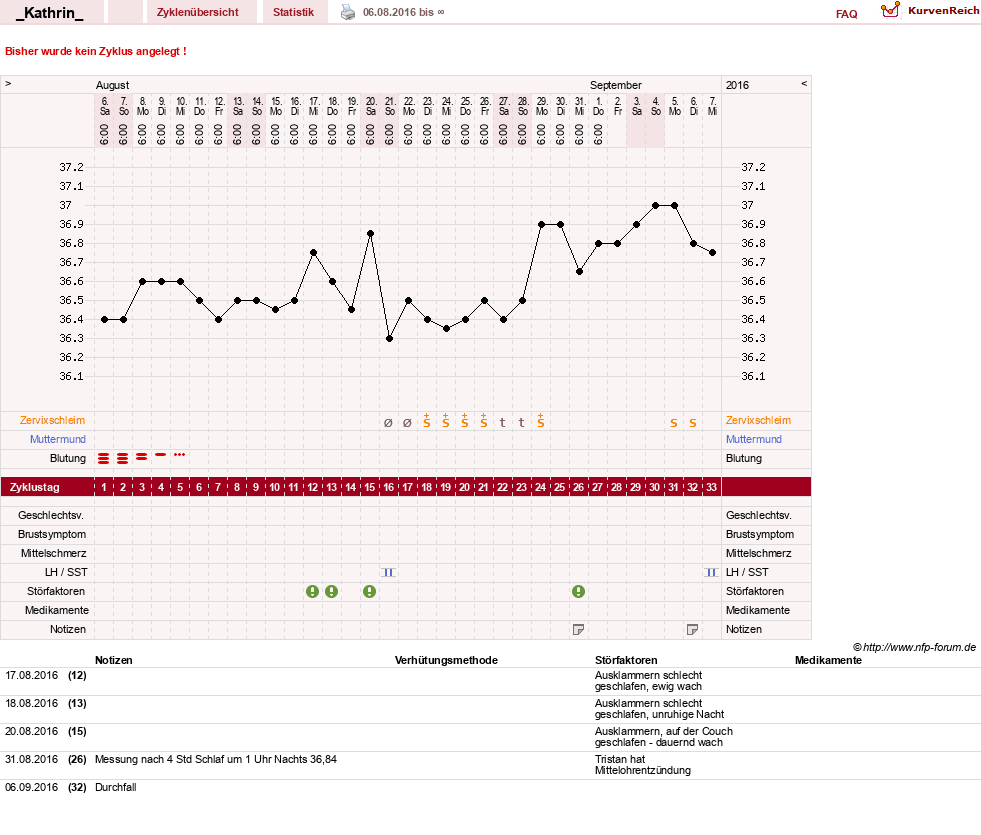Click the right Muttermund row label
Image resolution: width=981 pixels, height=835 pixels.
[754, 439]
